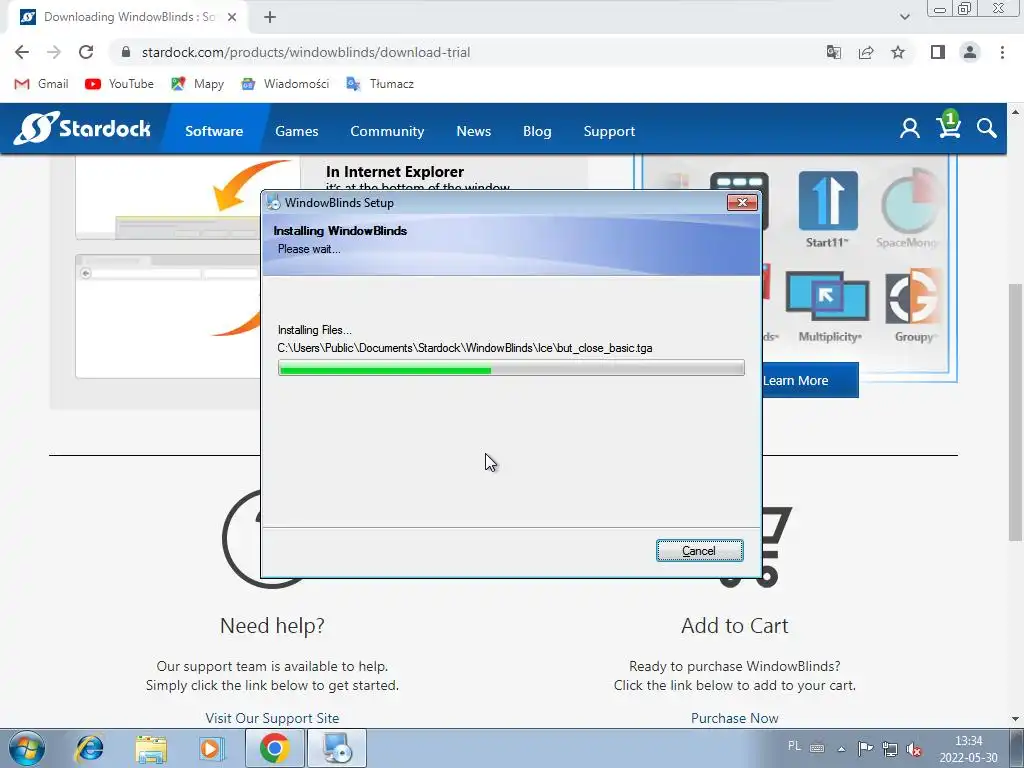Launch Internet Explorer from taskbar

[x=89, y=748]
